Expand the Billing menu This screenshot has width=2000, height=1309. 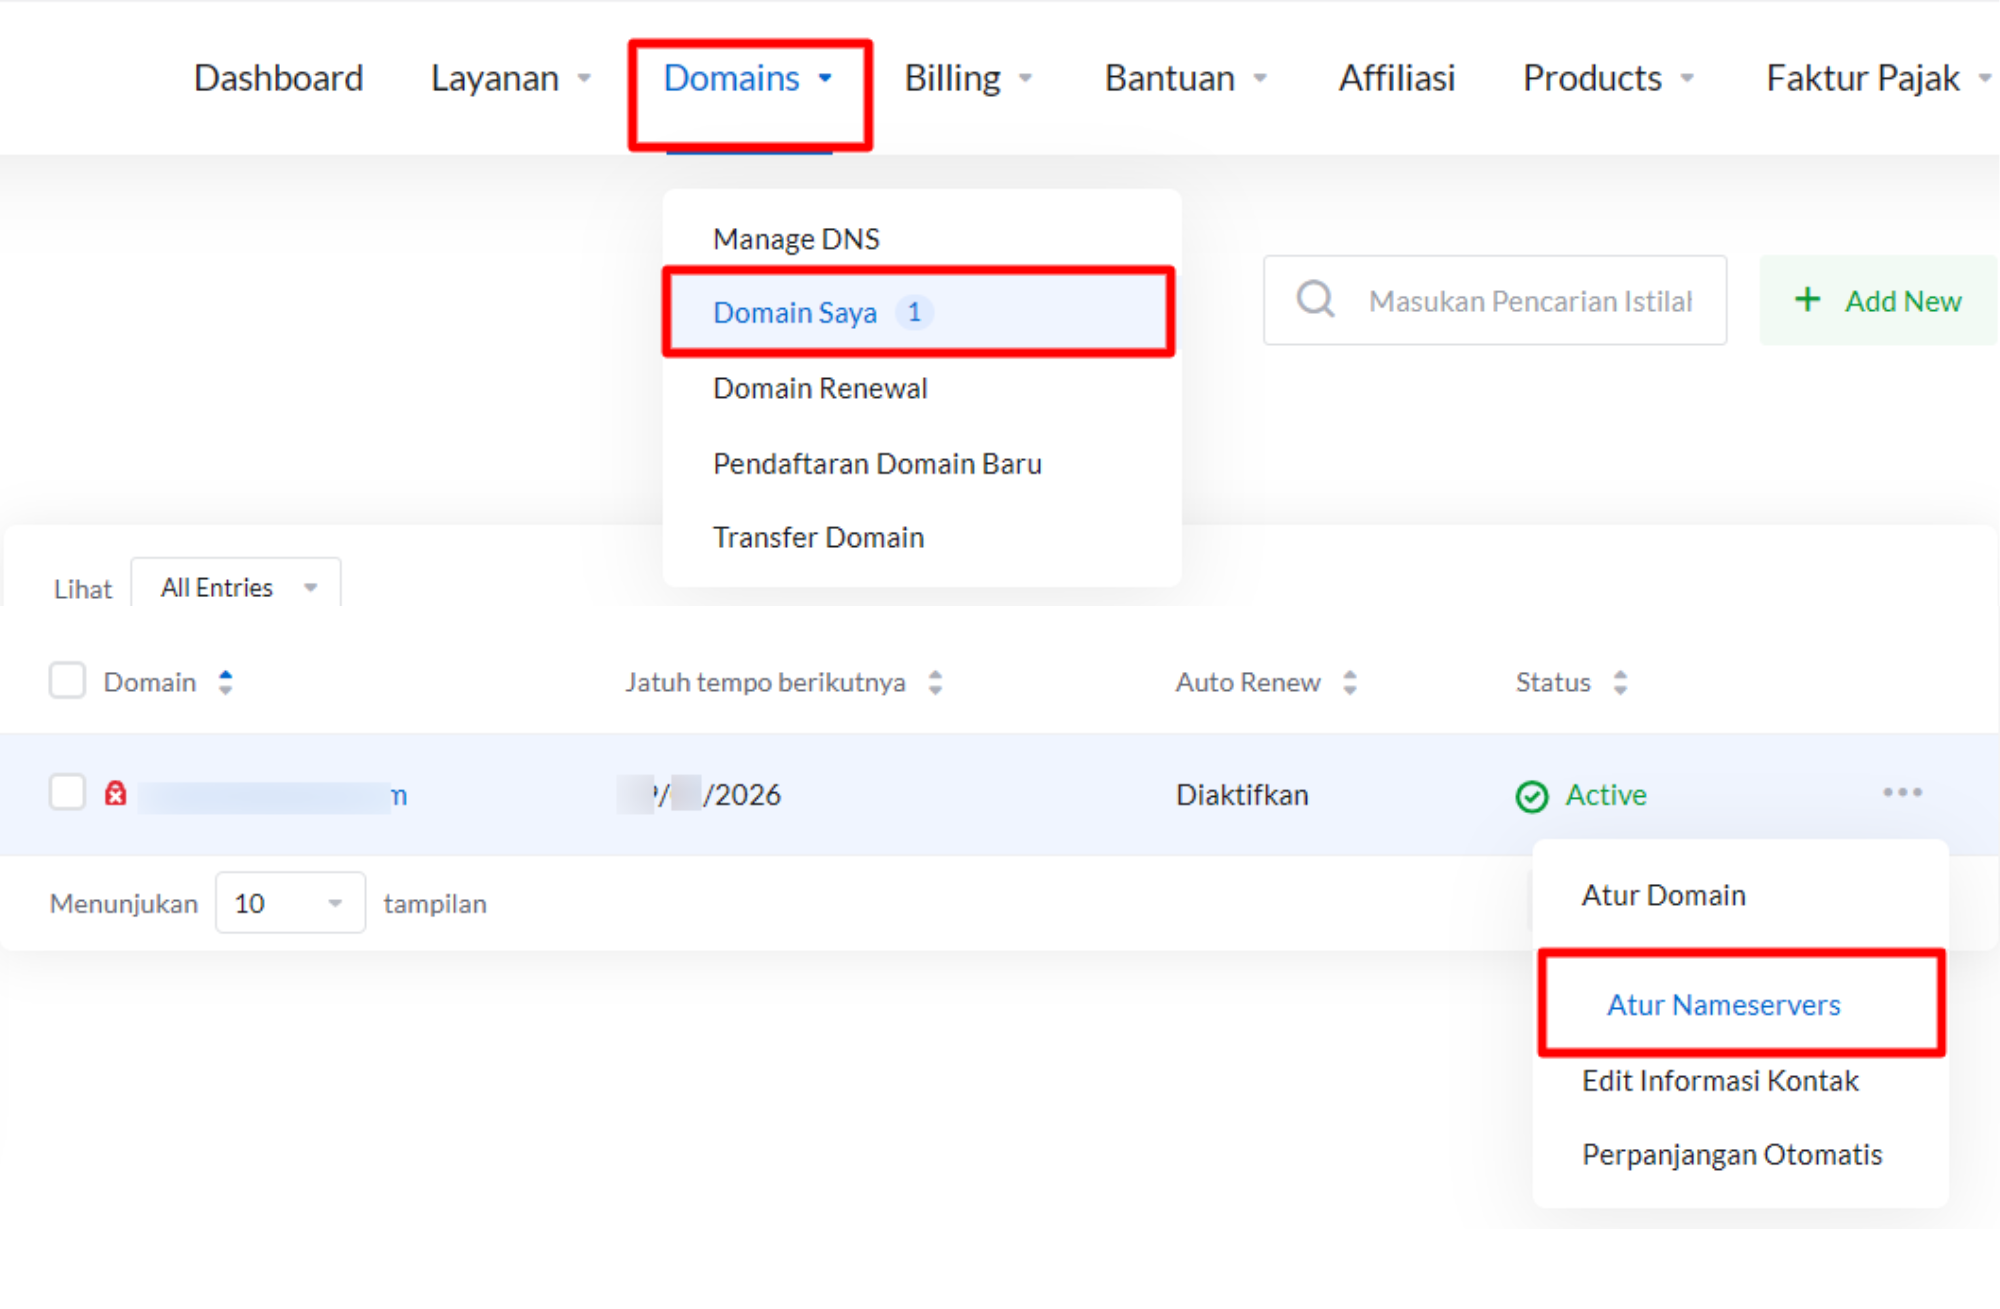click(967, 78)
